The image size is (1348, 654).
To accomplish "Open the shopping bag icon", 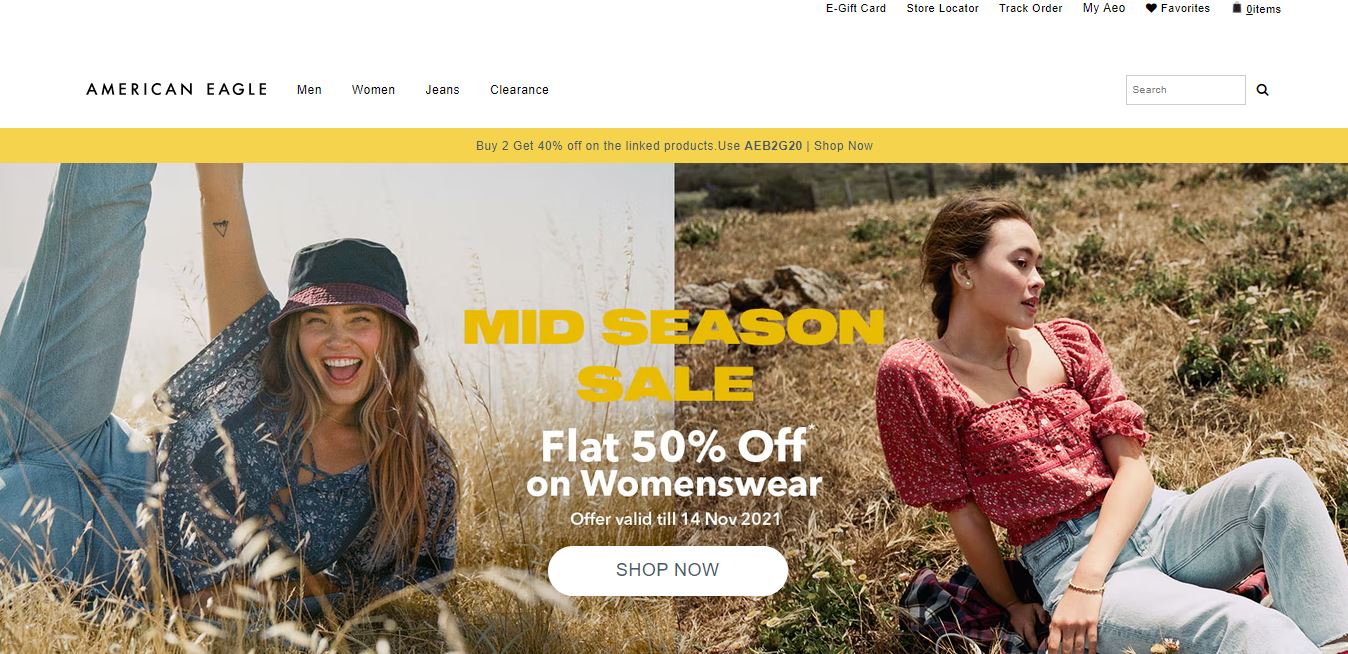I will (x=1237, y=8).
